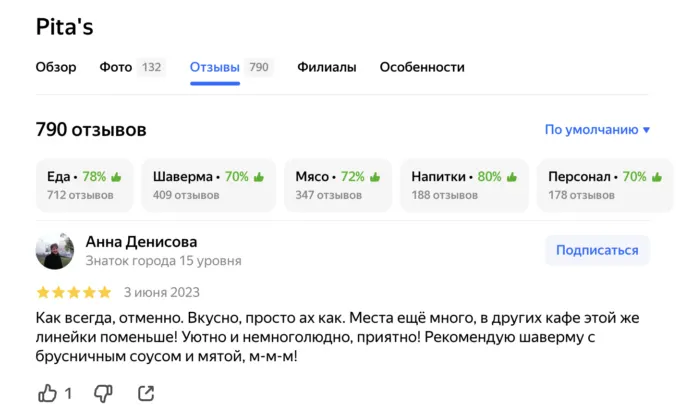The width and height of the screenshot is (680, 417).
Task: Dislike the review with thumbs down
Action: point(103,393)
